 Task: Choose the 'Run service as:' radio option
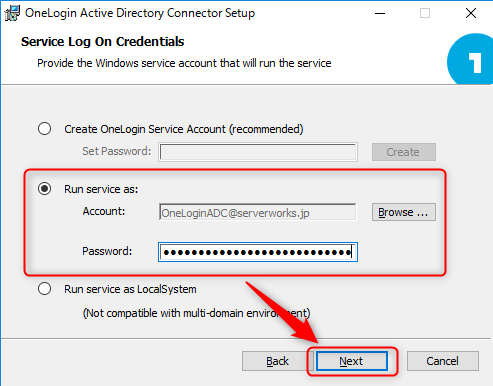[44, 189]
